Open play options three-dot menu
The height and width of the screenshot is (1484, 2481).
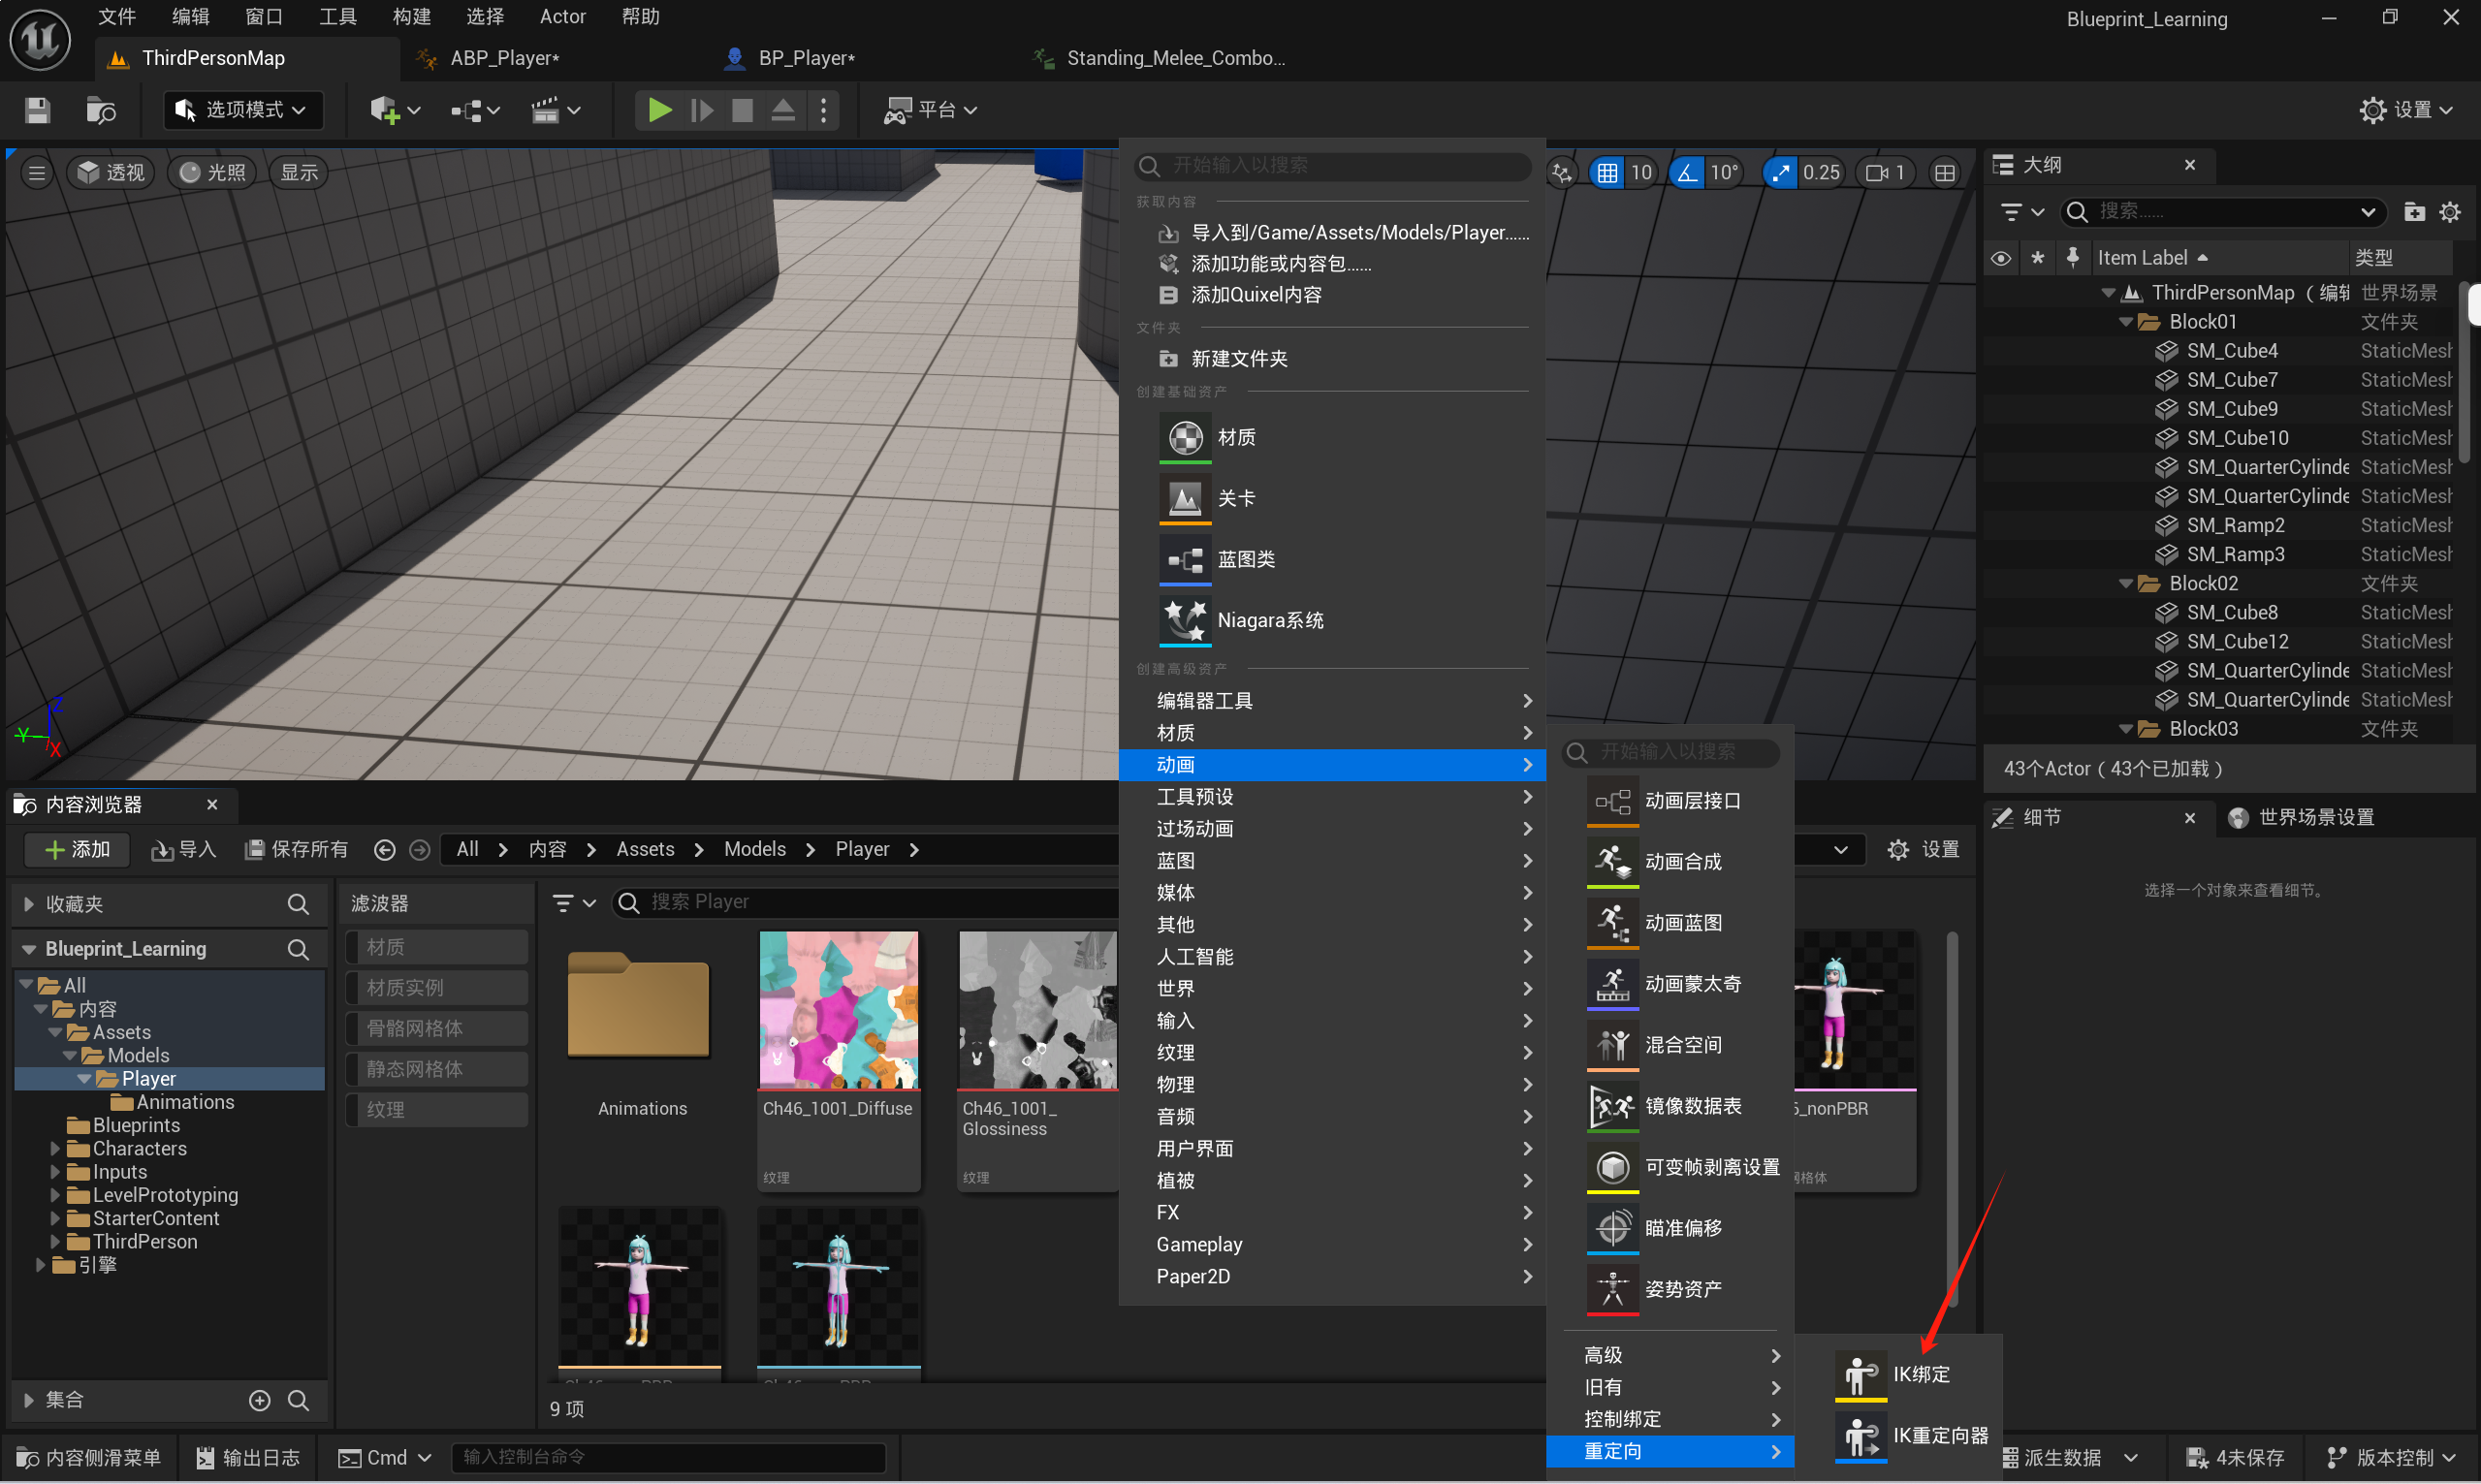(823, 110)
